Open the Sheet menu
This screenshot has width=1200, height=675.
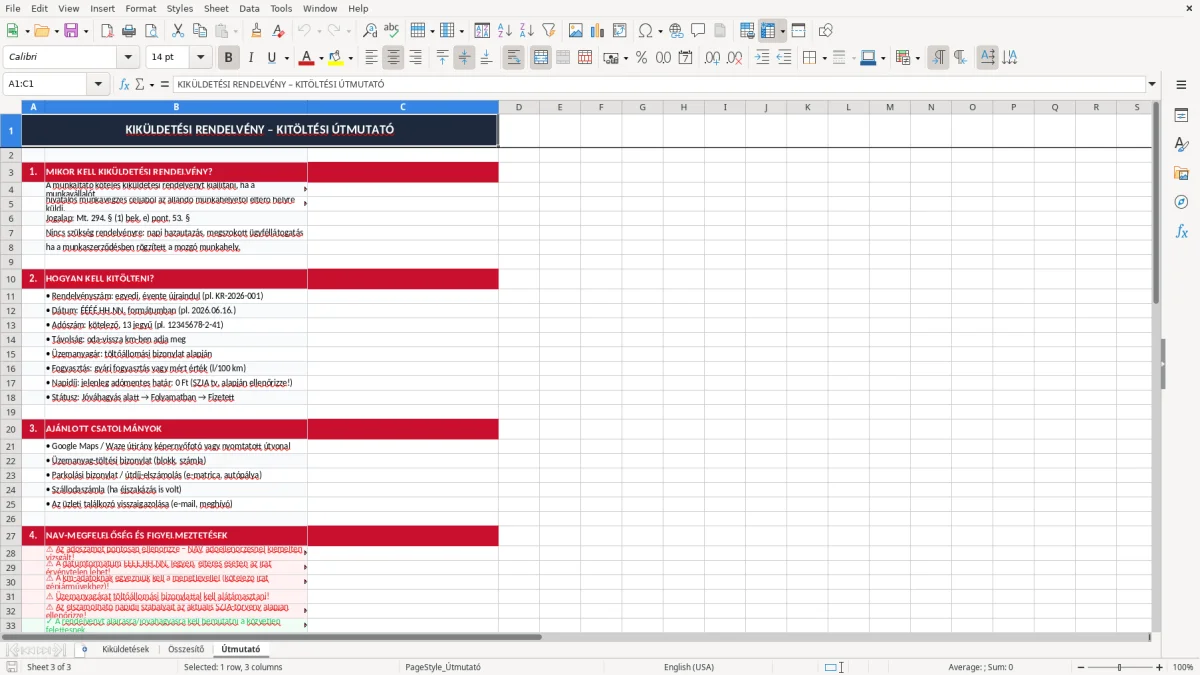point(216,8)
